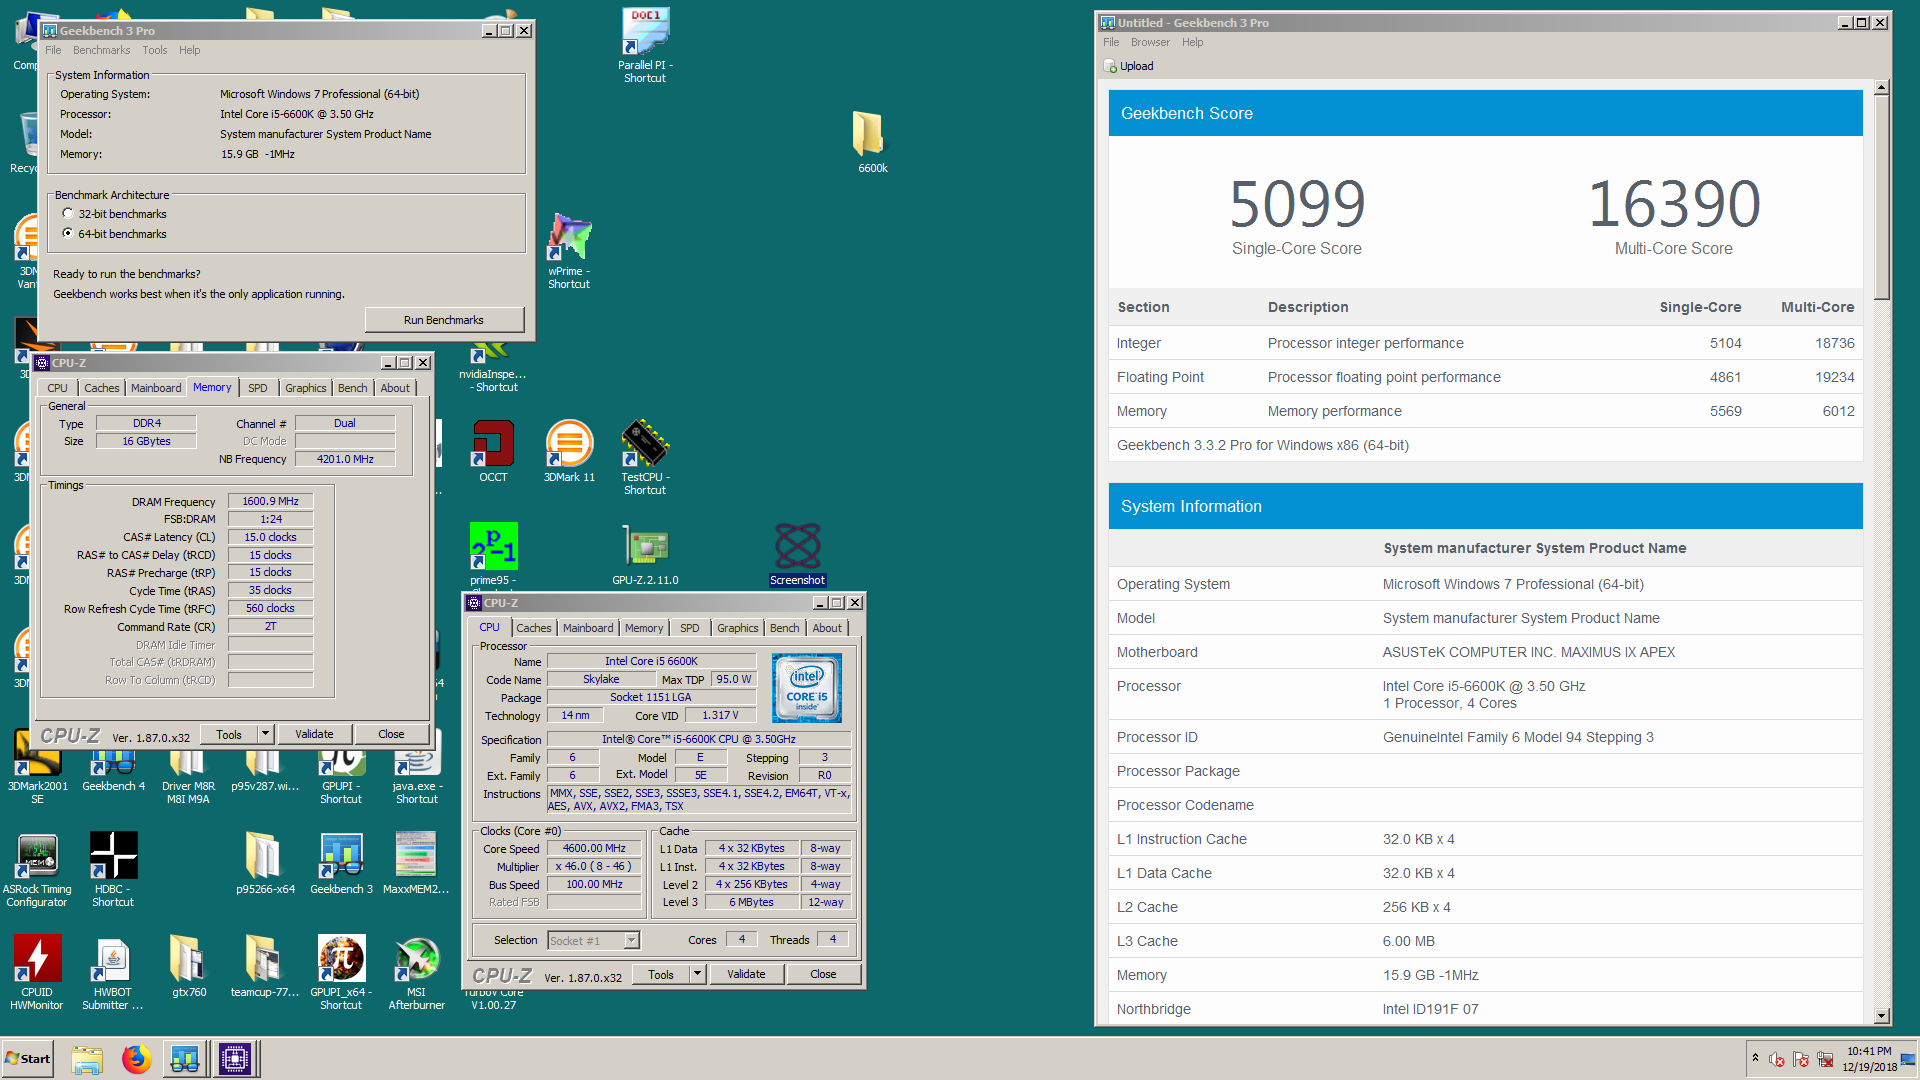Switch to the Mainboard tab in CPU-Z CPU window
Screen dimensions: 1920x1080
(x=588, y=628)
